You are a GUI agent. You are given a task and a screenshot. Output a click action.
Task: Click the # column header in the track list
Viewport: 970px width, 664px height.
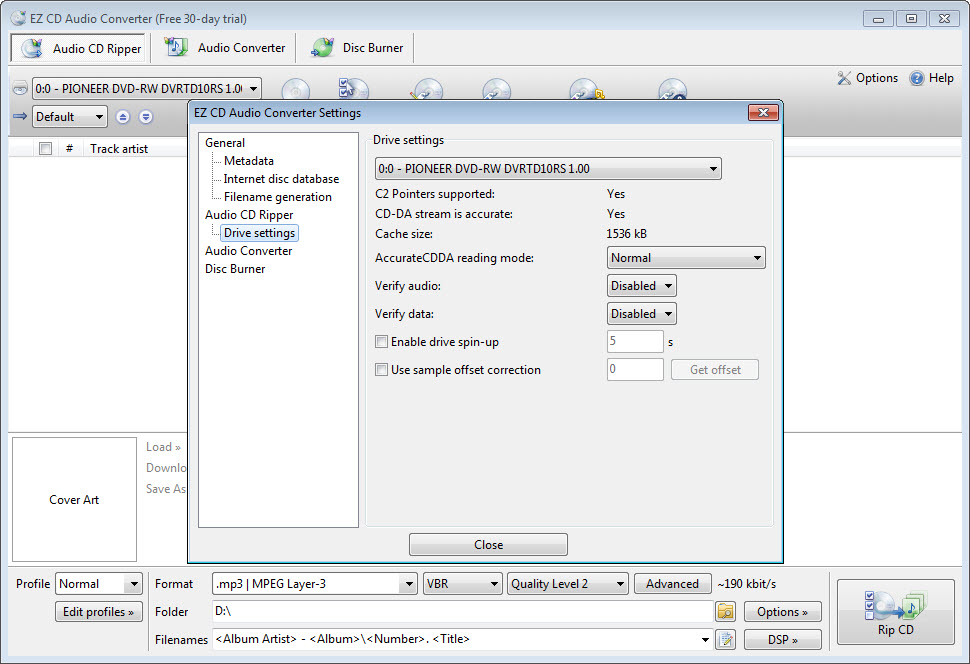[69, 149]
